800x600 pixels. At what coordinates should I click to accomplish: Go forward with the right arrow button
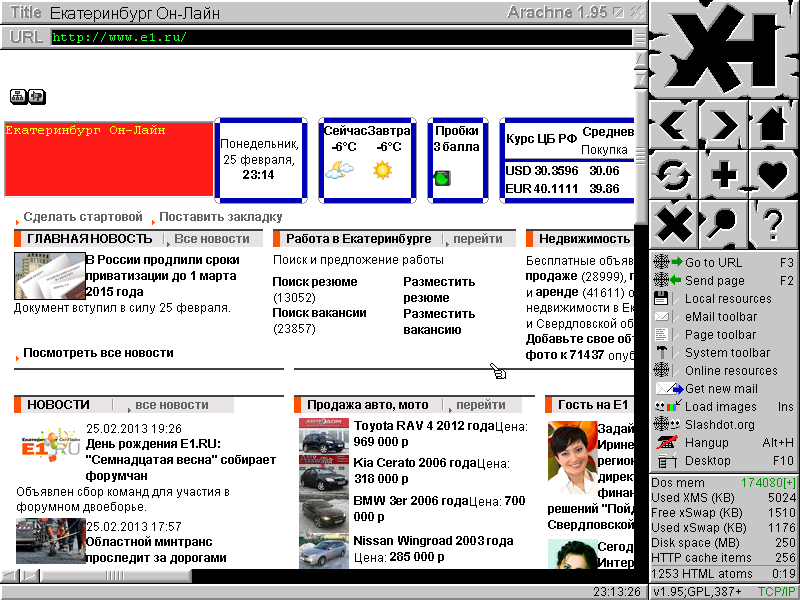click(723, 124)
